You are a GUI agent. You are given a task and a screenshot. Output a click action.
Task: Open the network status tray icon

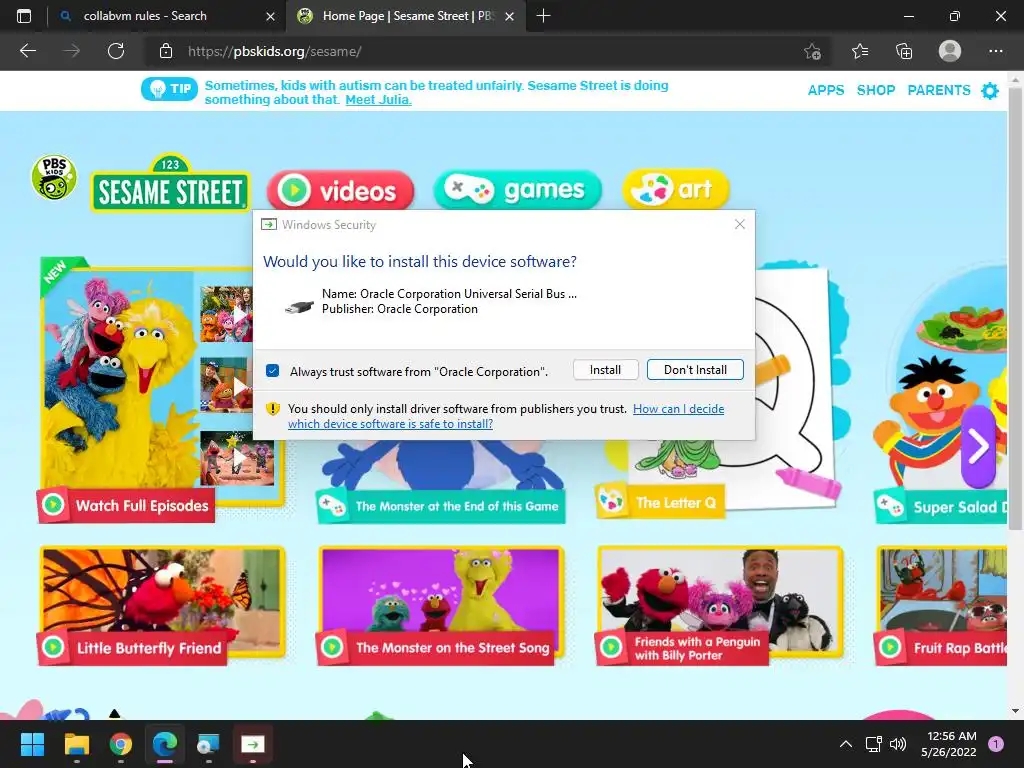pos(873,744)
